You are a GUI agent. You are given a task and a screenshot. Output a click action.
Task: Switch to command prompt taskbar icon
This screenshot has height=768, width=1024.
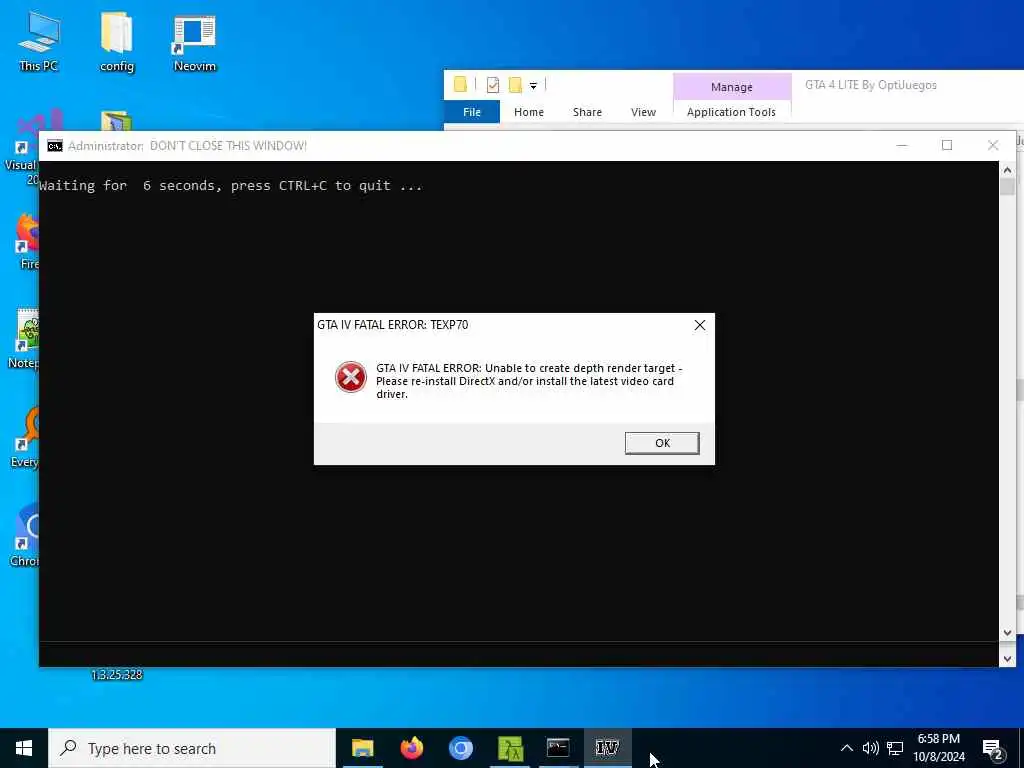click(x=558, y=748)
